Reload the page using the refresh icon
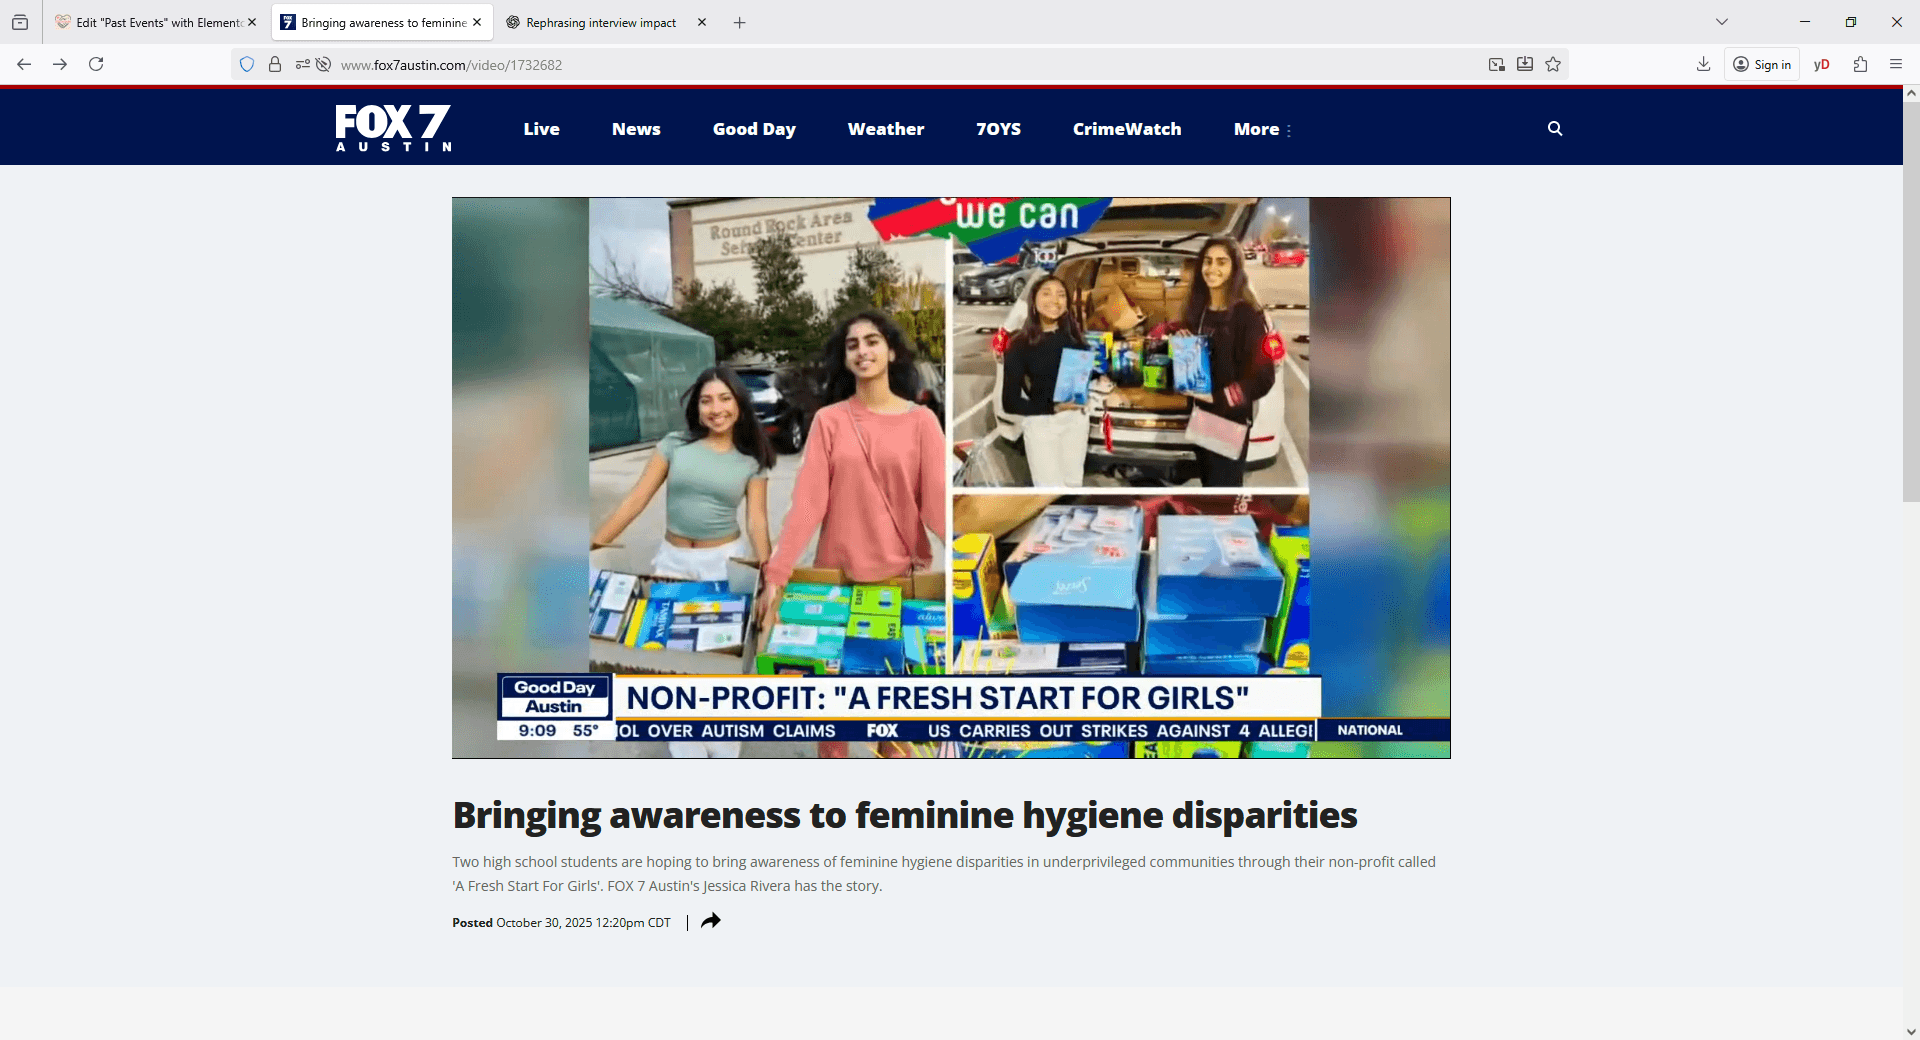1920x1040 pixels. click(x=96, y=65)
